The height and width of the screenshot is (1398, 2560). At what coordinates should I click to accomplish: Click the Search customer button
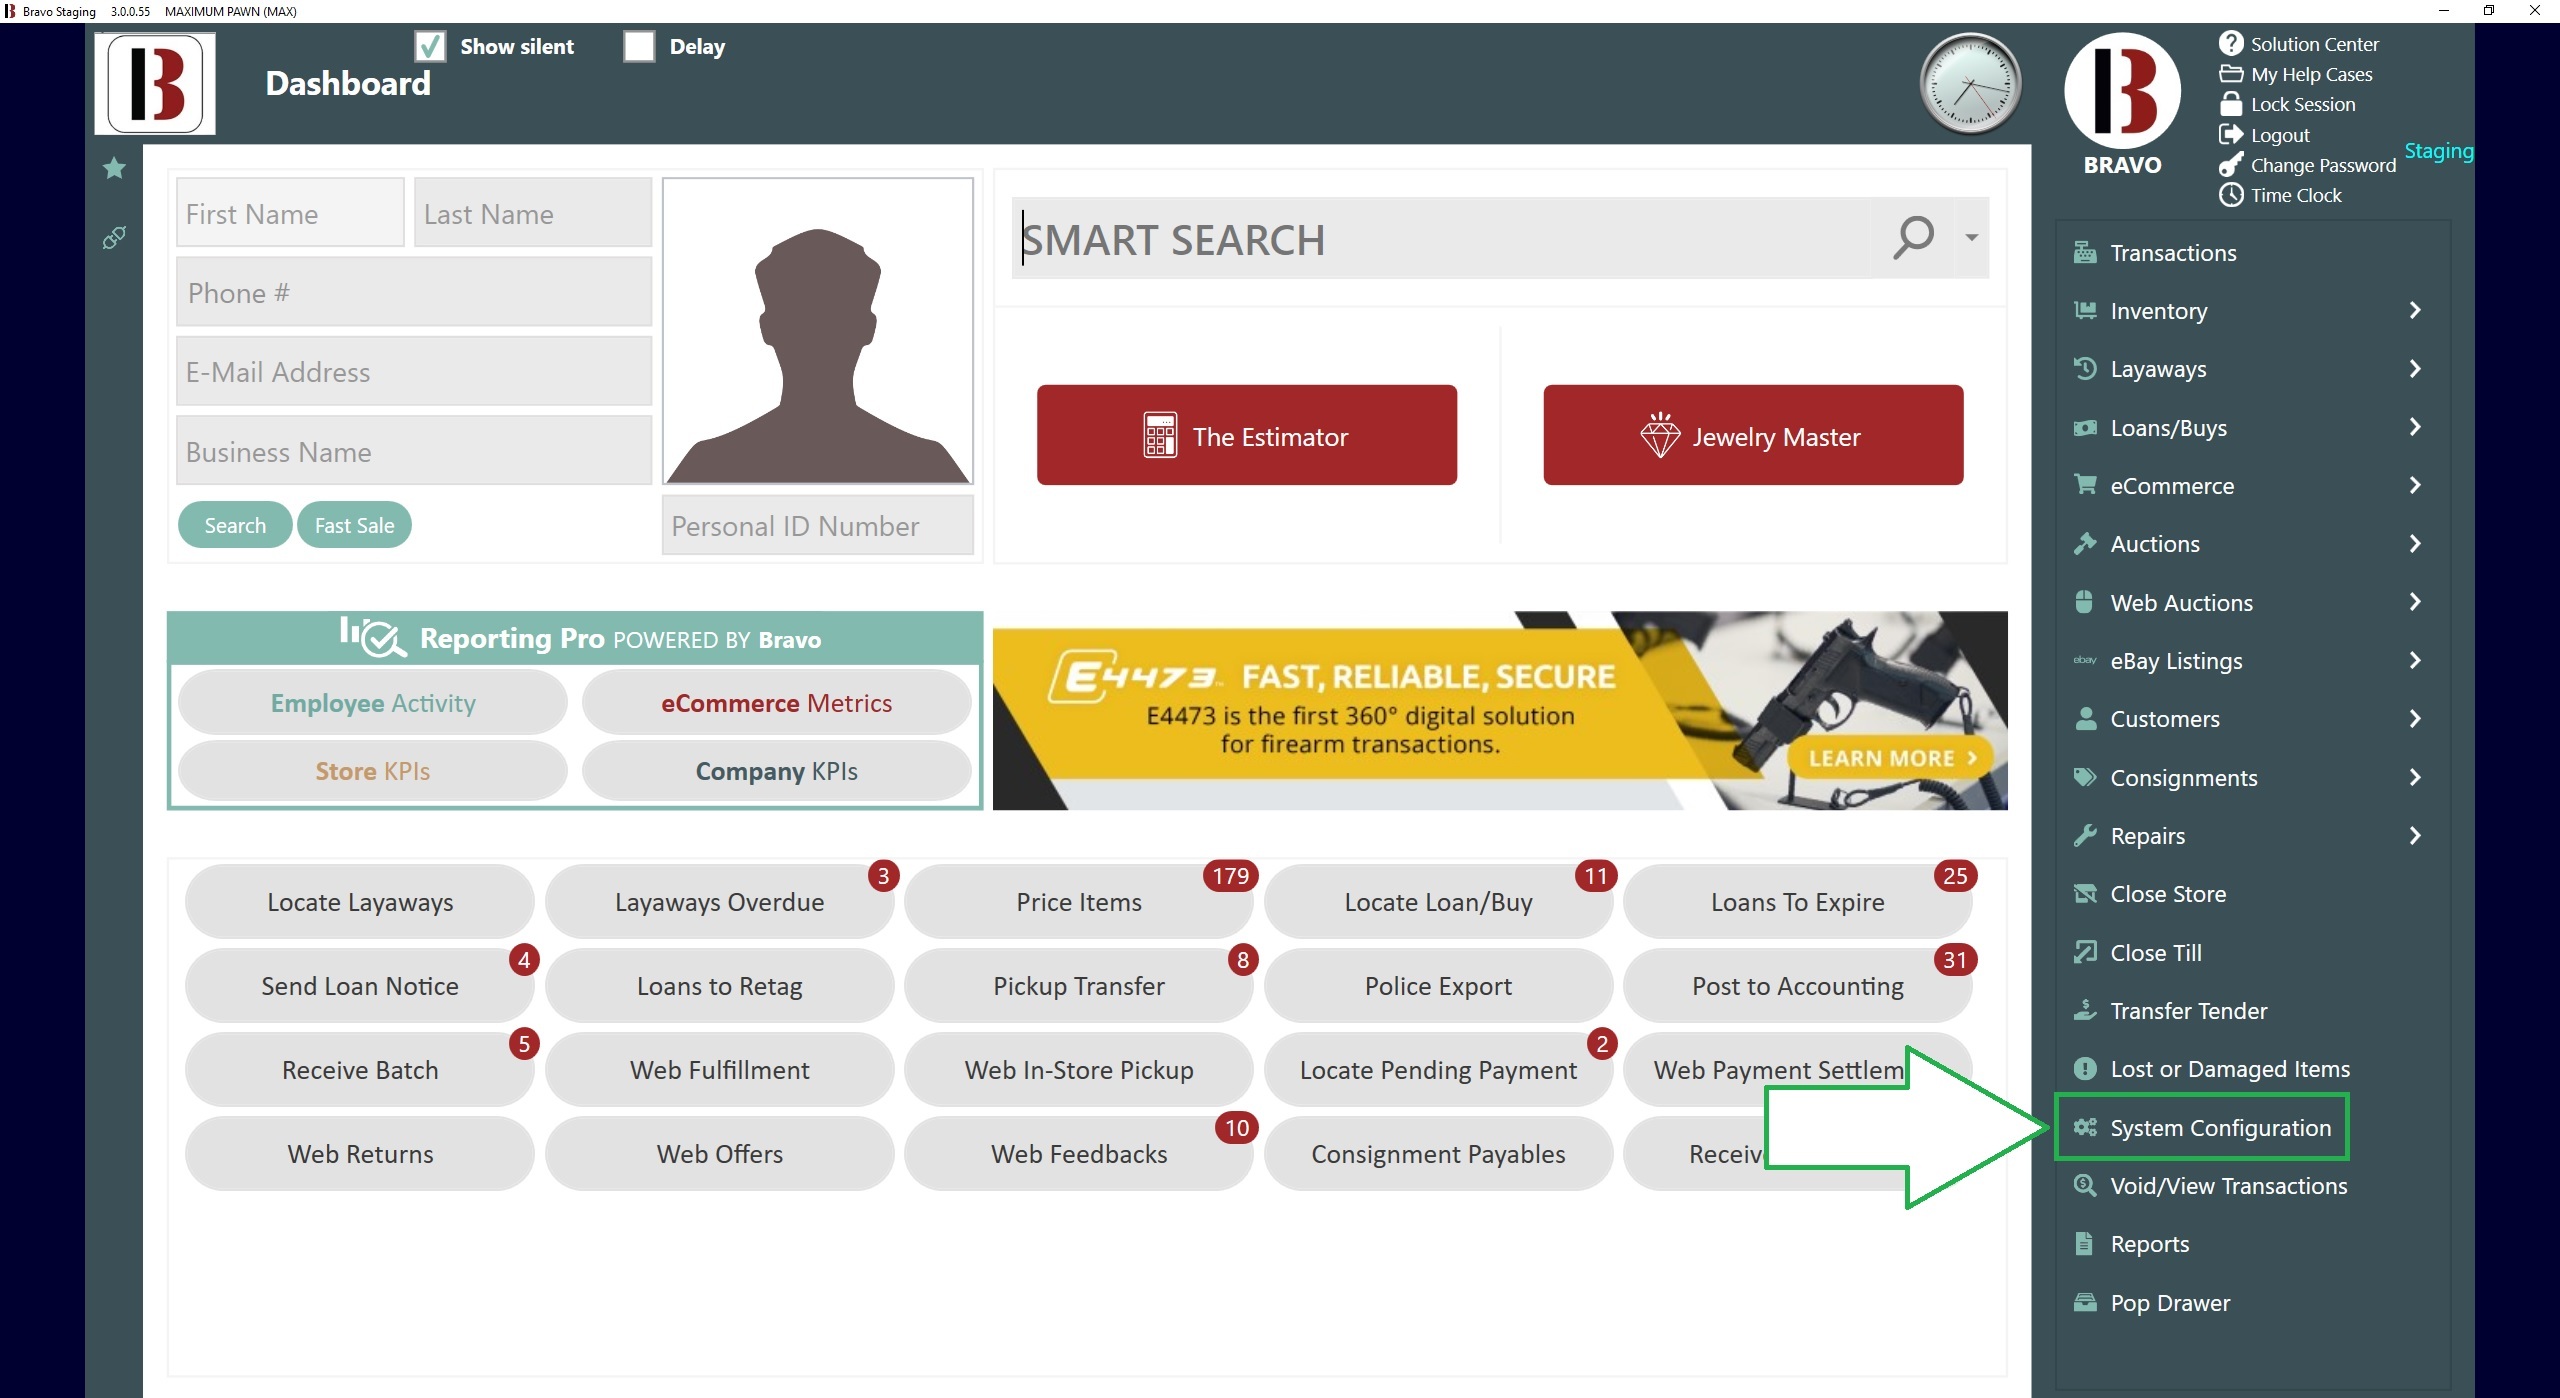235,525
